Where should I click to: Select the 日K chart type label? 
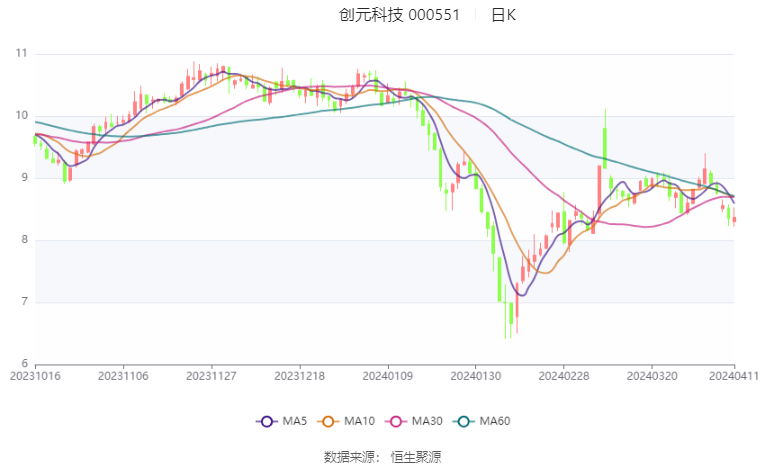coord(503,15)
